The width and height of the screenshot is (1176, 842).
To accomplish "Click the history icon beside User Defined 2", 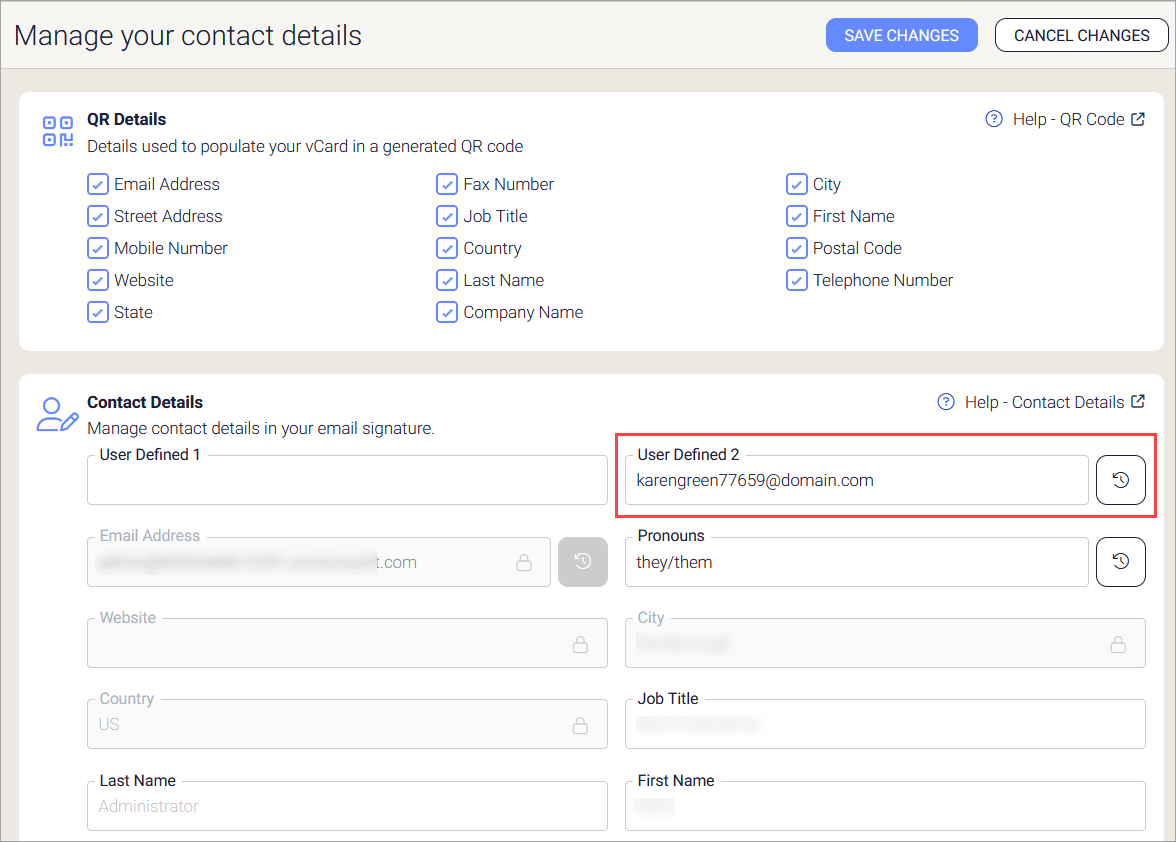I will tap(1121, 481).
